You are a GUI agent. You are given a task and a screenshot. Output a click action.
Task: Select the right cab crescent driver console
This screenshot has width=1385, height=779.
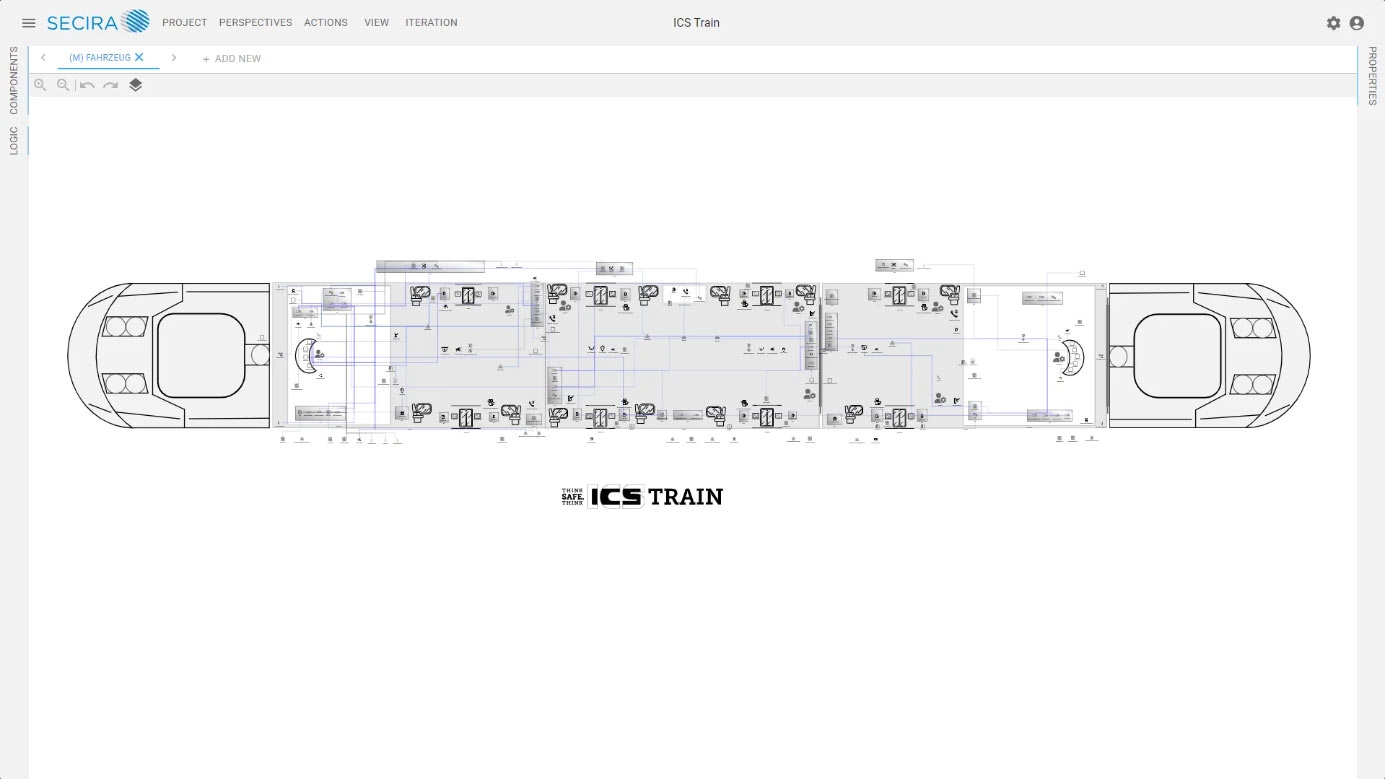point(1076,358)
